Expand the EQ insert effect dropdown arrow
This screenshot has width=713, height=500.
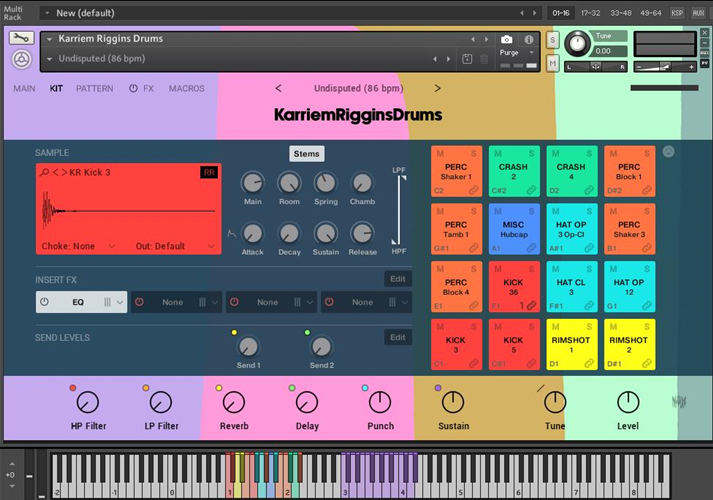tap(121, 302)
